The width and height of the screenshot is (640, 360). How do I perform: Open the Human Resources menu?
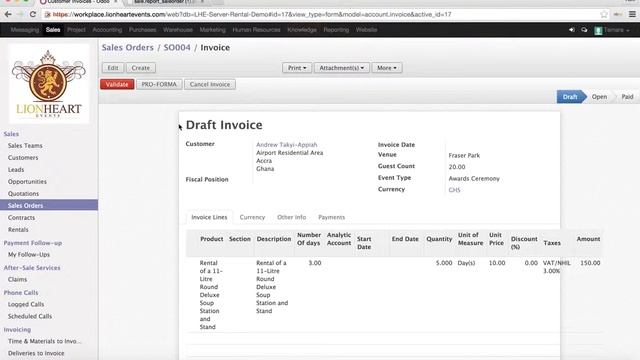coord(256,30)
